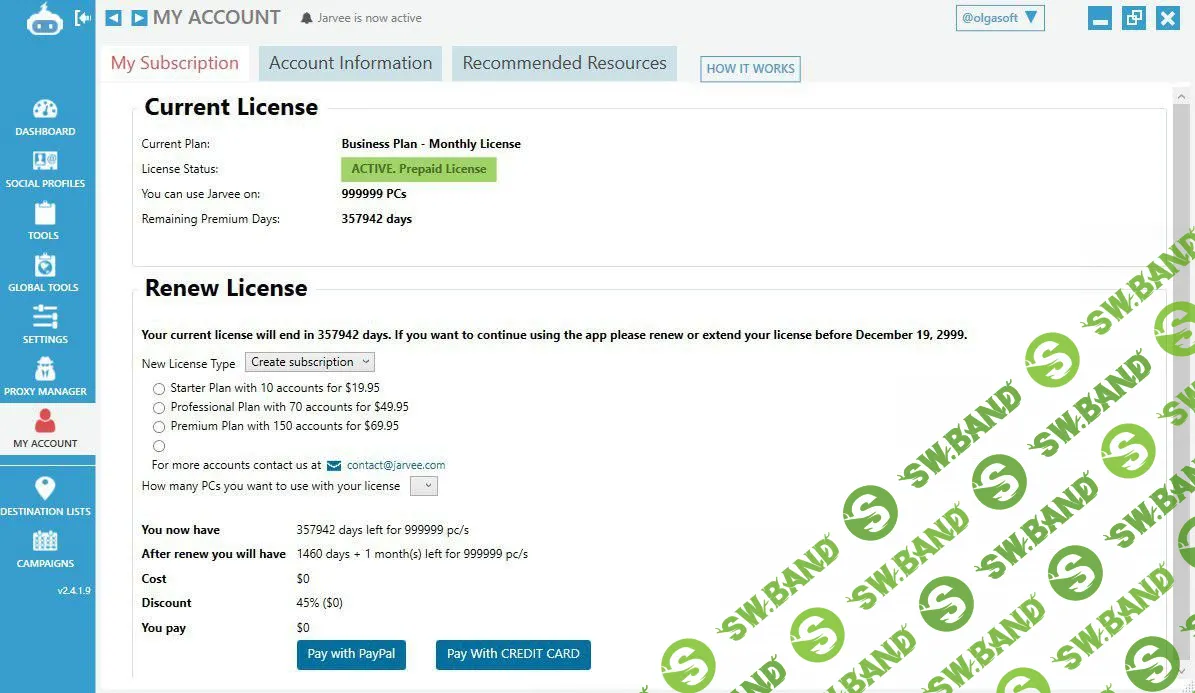Open the New License Type dropdown

coord(310,362)
